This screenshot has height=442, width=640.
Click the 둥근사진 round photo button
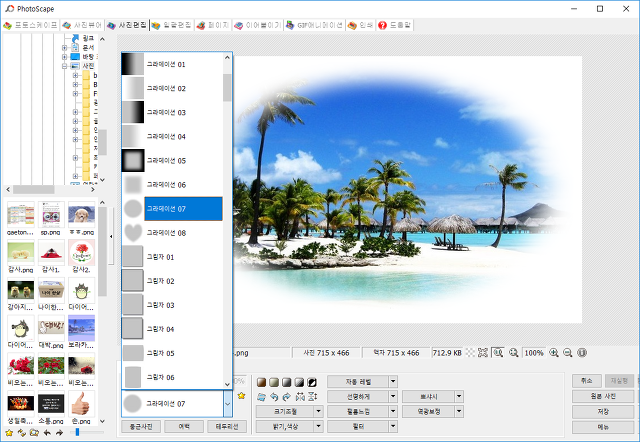141,426
